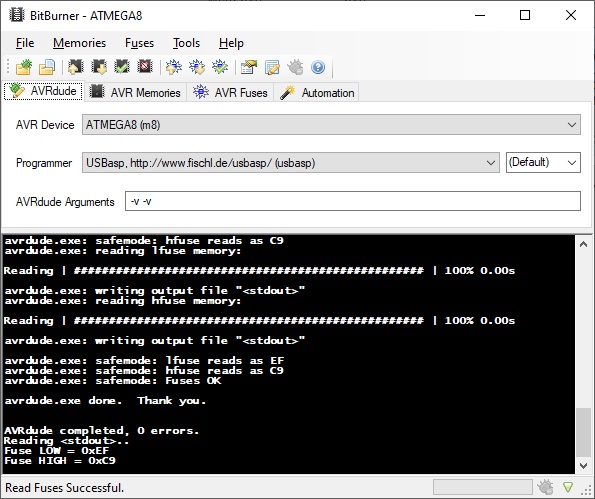Click the verify fuses checkmark icon
Screen dimensions: 595x499
click(220, 67)
